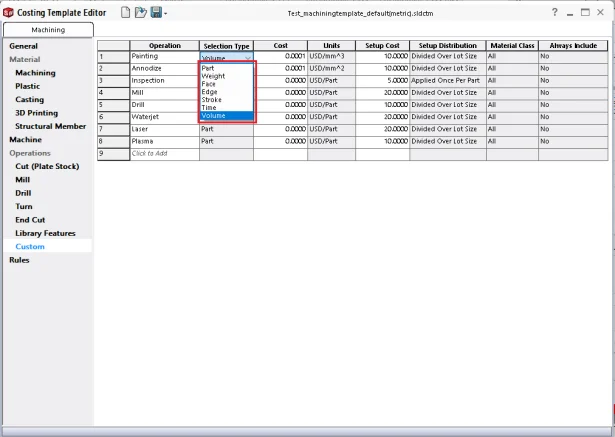615x437 pixels.
Task: Click Mill row setup cost 20.0000
Action: coord(382,93)
